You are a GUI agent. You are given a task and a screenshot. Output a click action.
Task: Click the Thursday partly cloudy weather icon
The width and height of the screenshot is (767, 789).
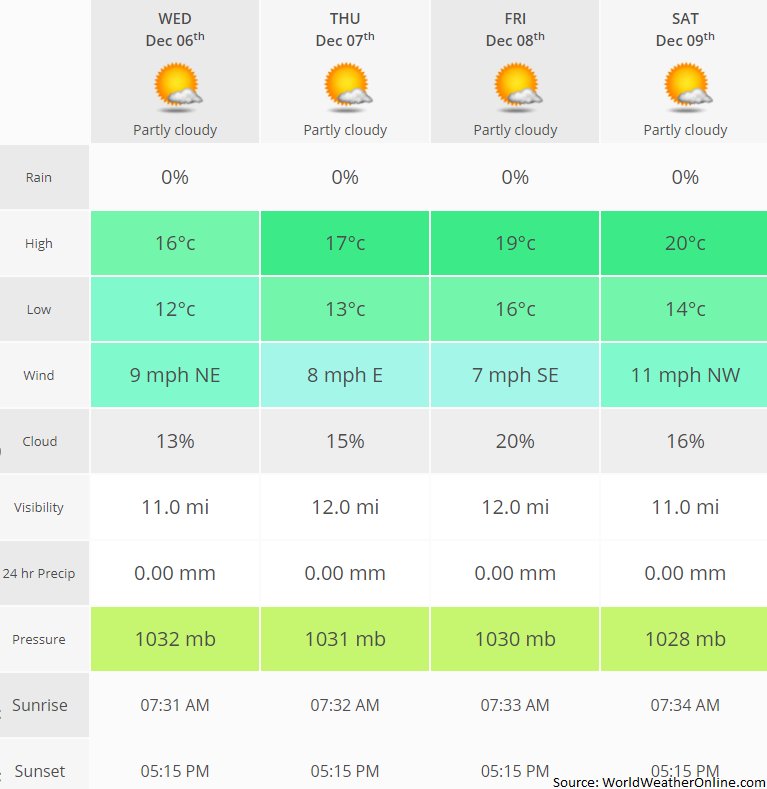[x=348, y=87]
